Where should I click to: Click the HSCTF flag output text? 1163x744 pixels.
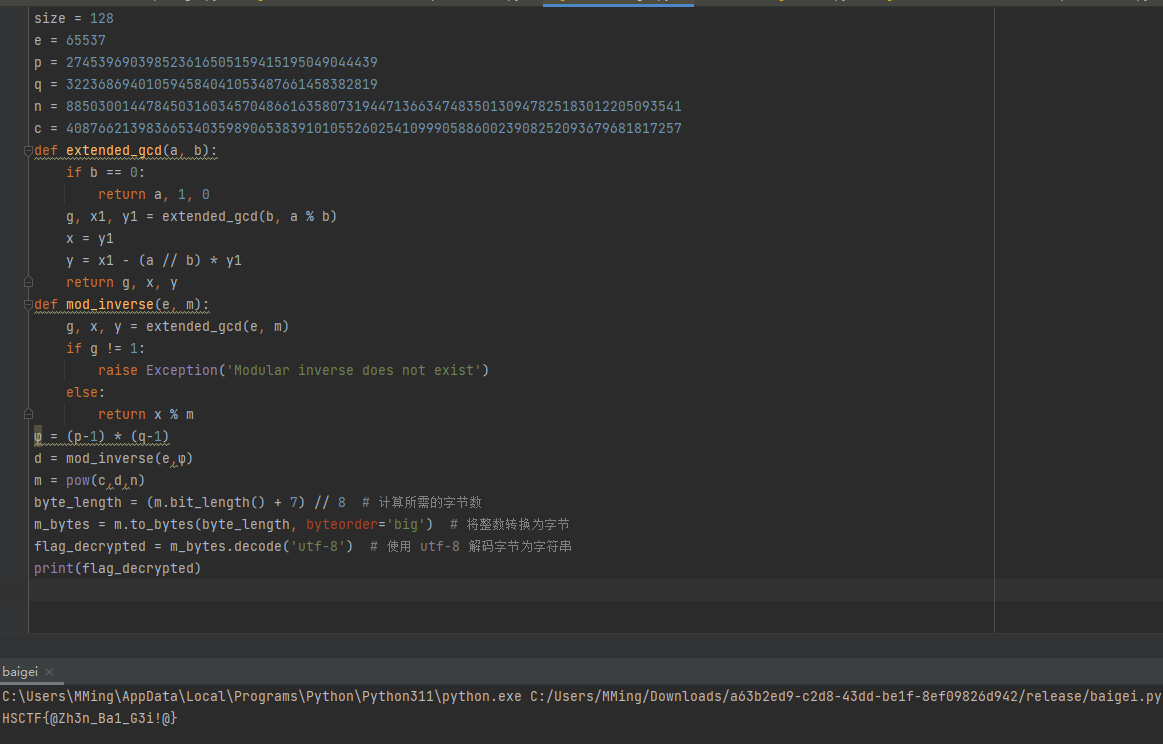[90, 718]
